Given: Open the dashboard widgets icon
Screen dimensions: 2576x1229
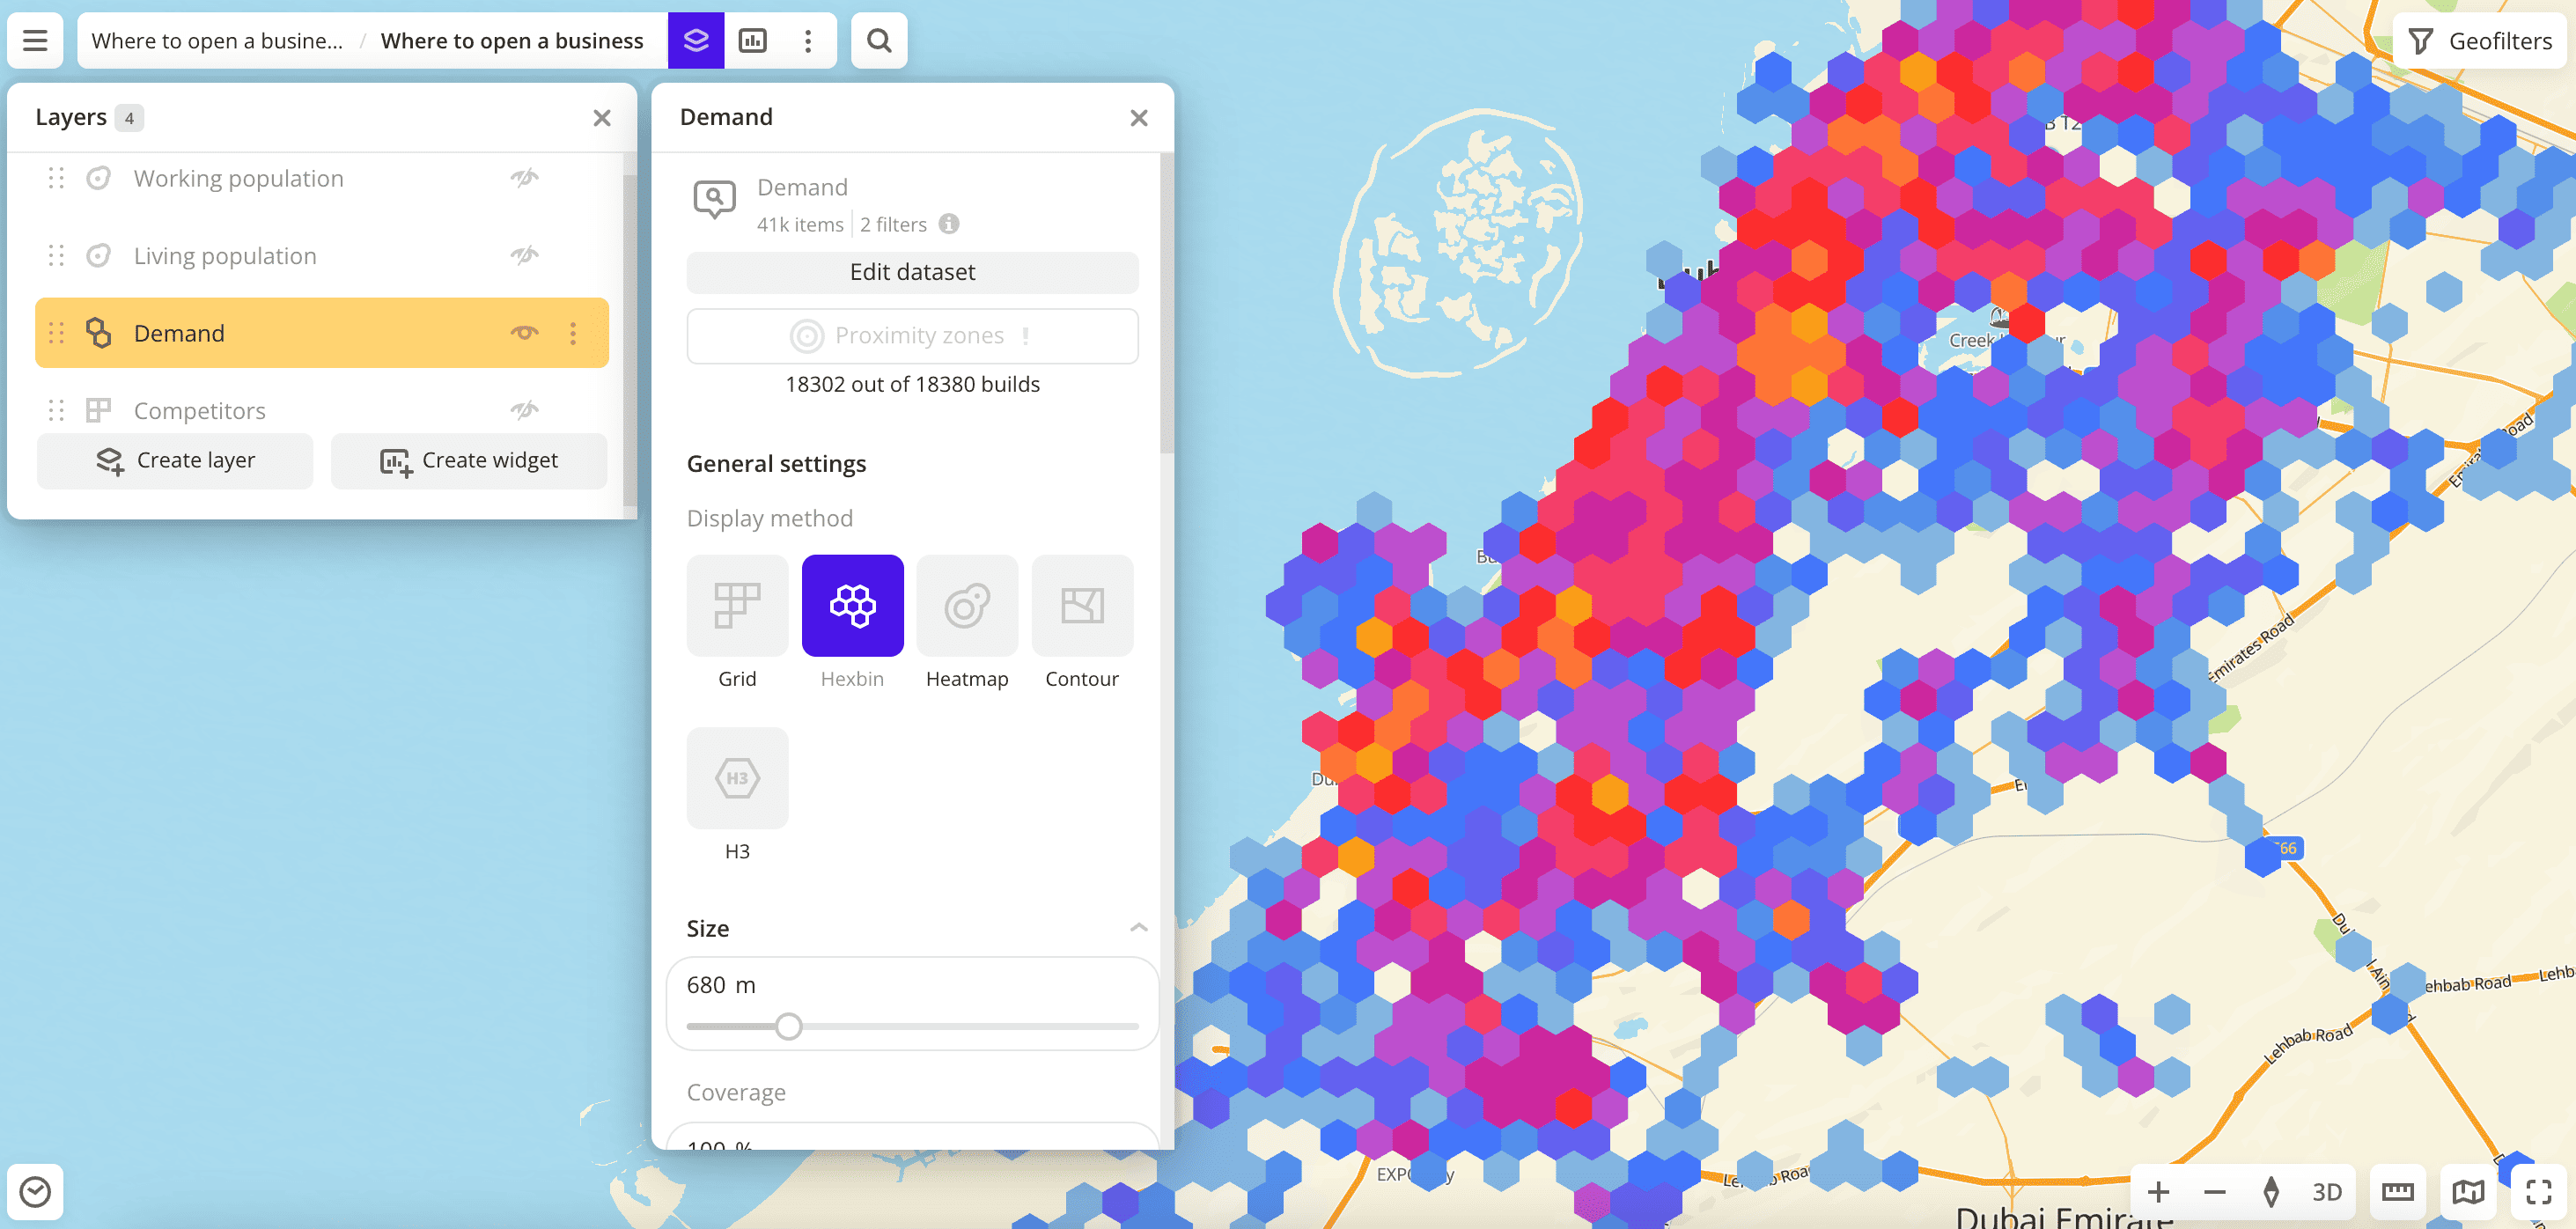Looking at the screenshot, I should pos(752,41).
